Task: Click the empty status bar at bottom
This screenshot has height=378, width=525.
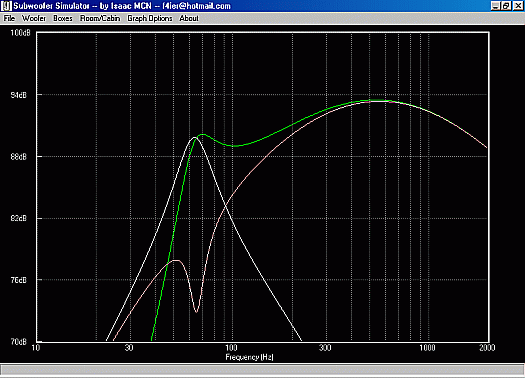Action: click(x=262, y=370)
